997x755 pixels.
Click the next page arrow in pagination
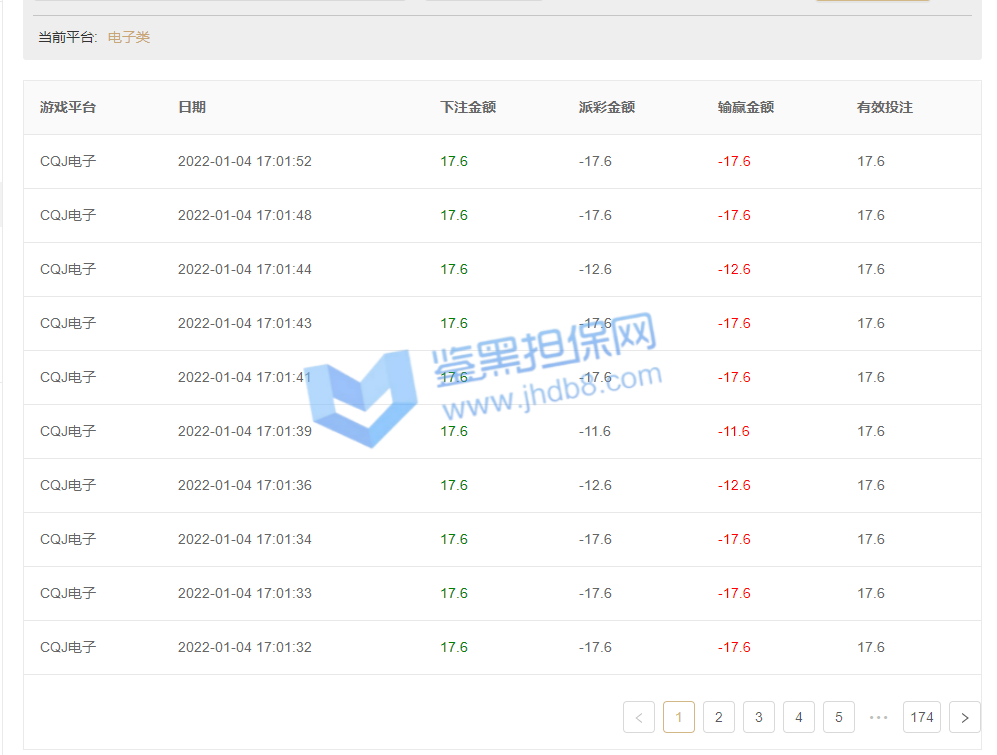[x=964, y=717]
